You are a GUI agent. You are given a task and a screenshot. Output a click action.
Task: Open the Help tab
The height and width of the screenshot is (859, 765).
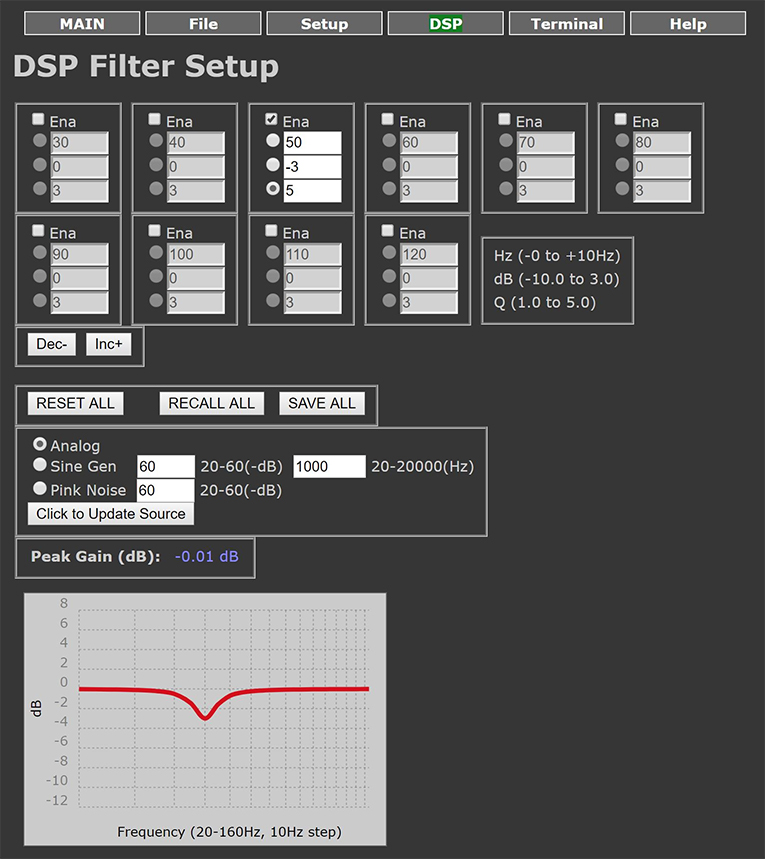pyautogui.click(x=687, y=24)
